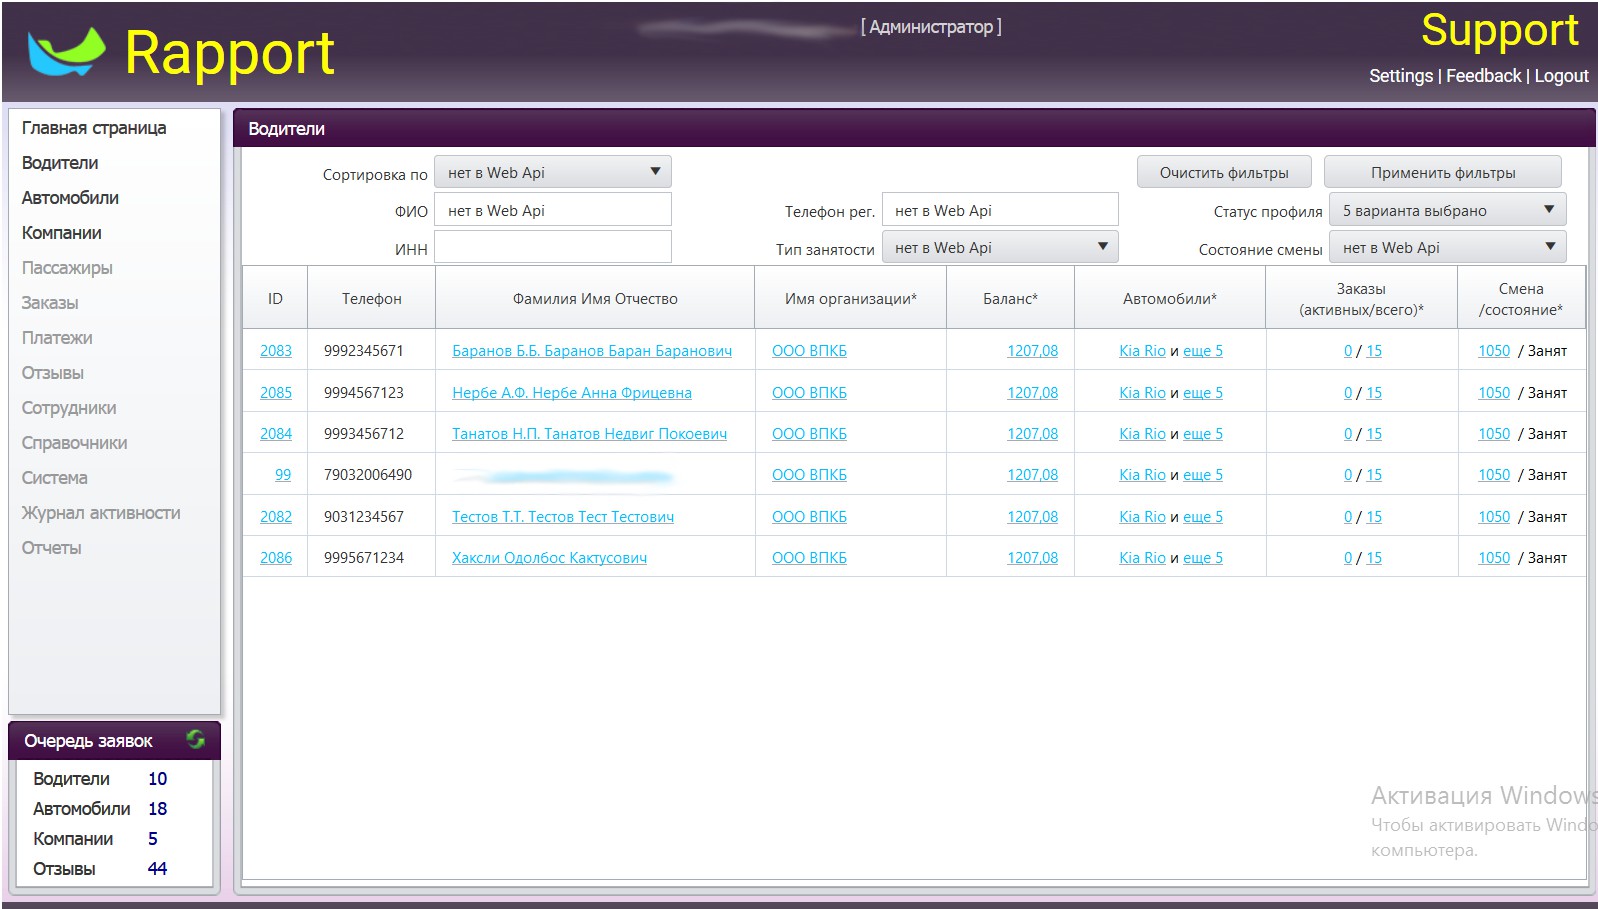The image size is (1598, 909).
Task: Click the Очистить фильтры button
Action: pyautogui.click(x=1224, y=172)
